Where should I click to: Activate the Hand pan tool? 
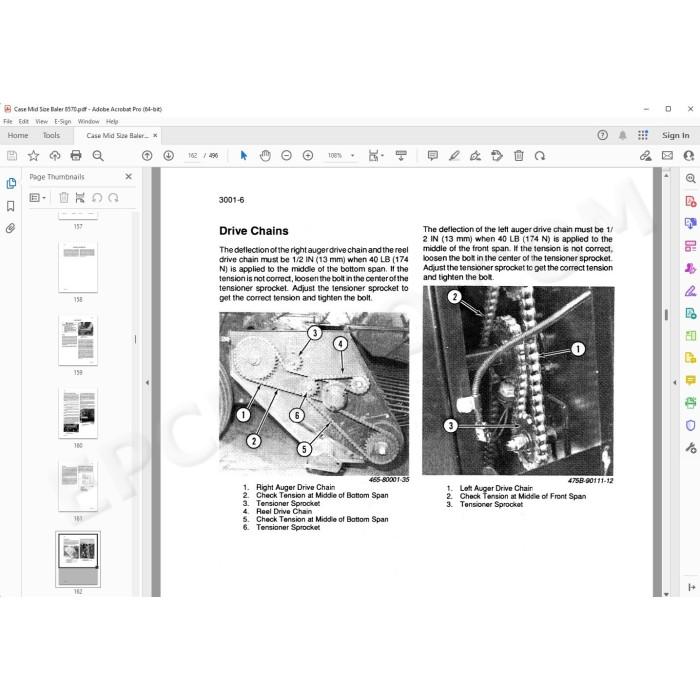(265, 155)
